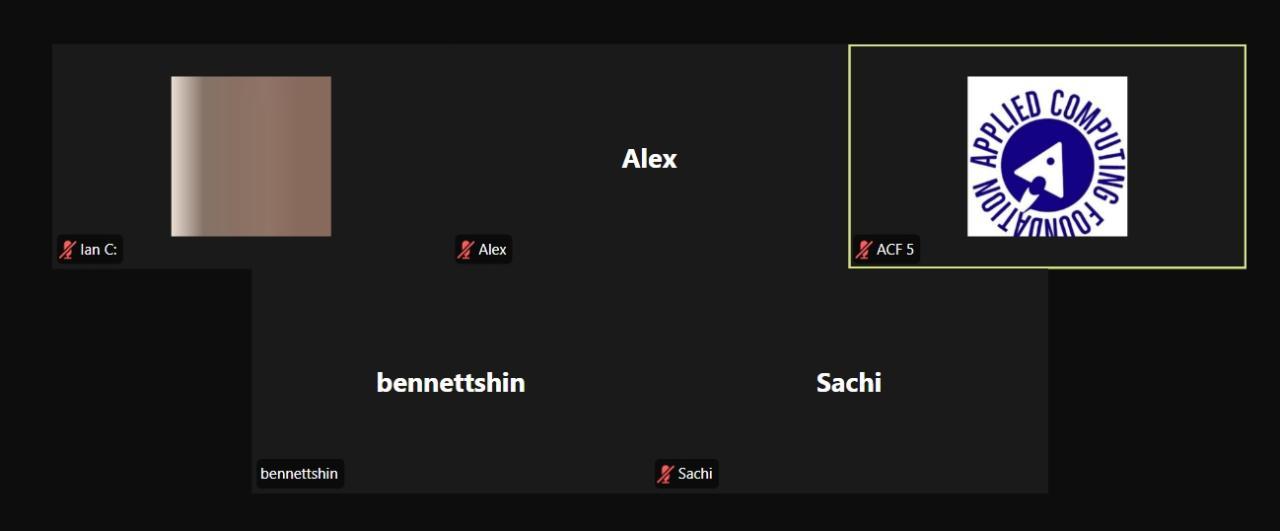This screenshot has width=1280, height=531.
Task: Click the large "bennettshin" name in tile center
Action: (450, 383)
